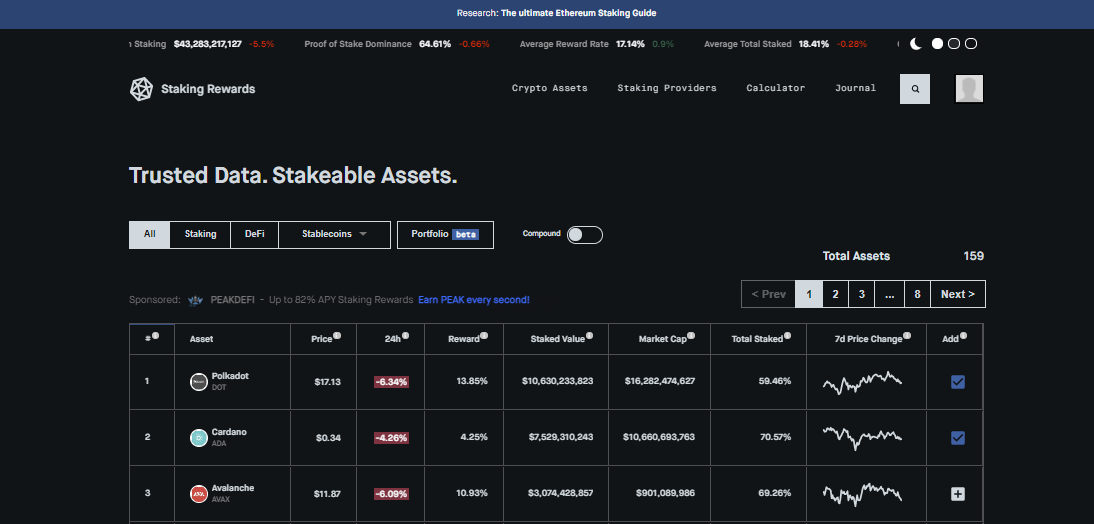1094x524 pixels.
Task: Sort by Asset column header
Action: click(201, 339)
